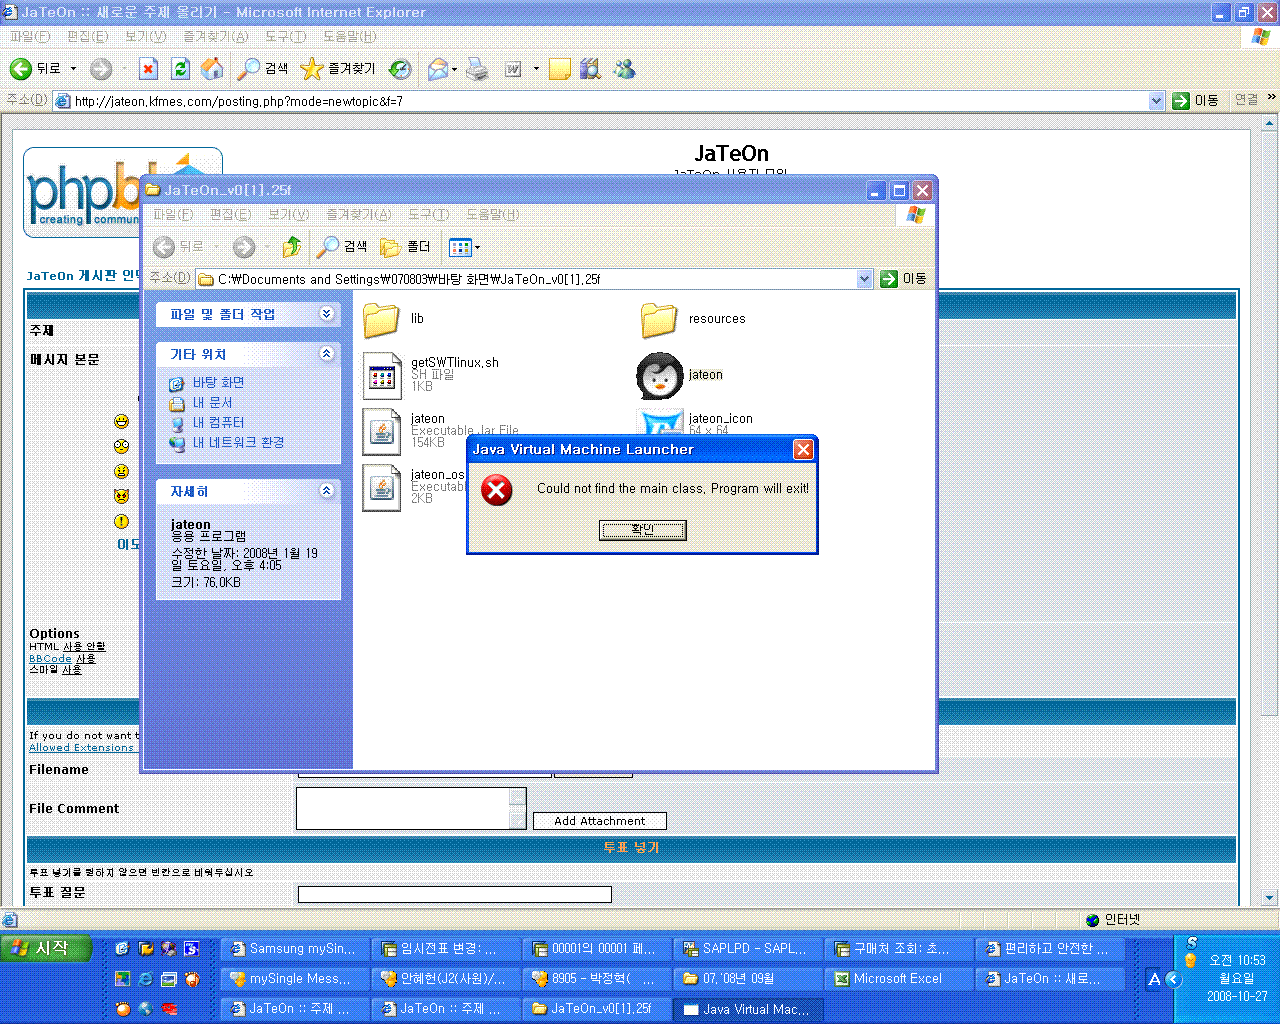Refresh the Internet Explorer page
Viewport: 1280px width, 1024px height.
click(180, 69)
